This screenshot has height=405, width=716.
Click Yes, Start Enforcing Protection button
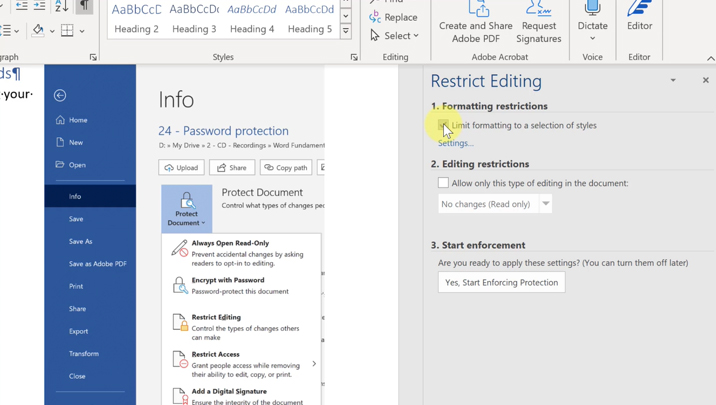(x=501, y=282)
